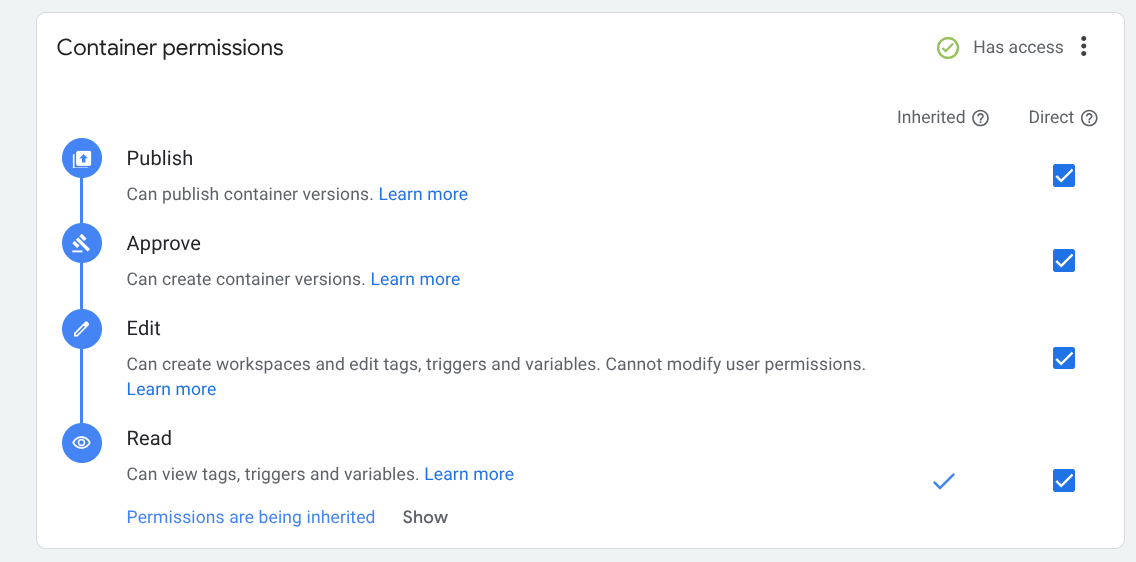Screen dimensions: 1136x562
Task: Open Learn more link for Publish
Action: tap(423, 194)
